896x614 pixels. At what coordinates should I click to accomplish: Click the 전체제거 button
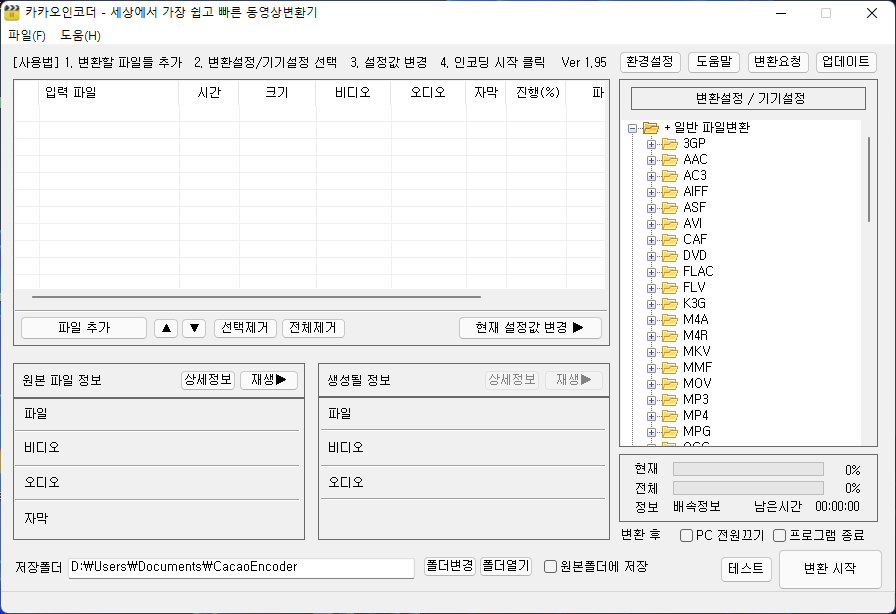313,328
